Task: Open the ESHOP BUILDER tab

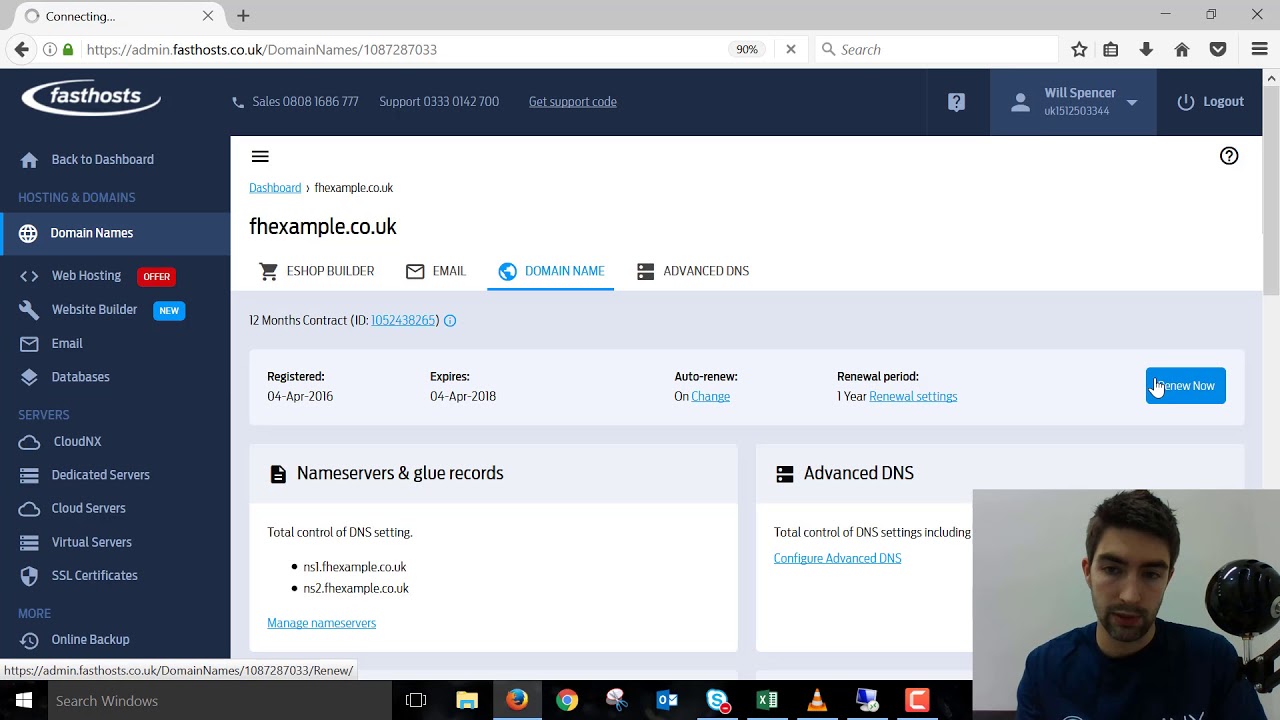Action: 316,271
